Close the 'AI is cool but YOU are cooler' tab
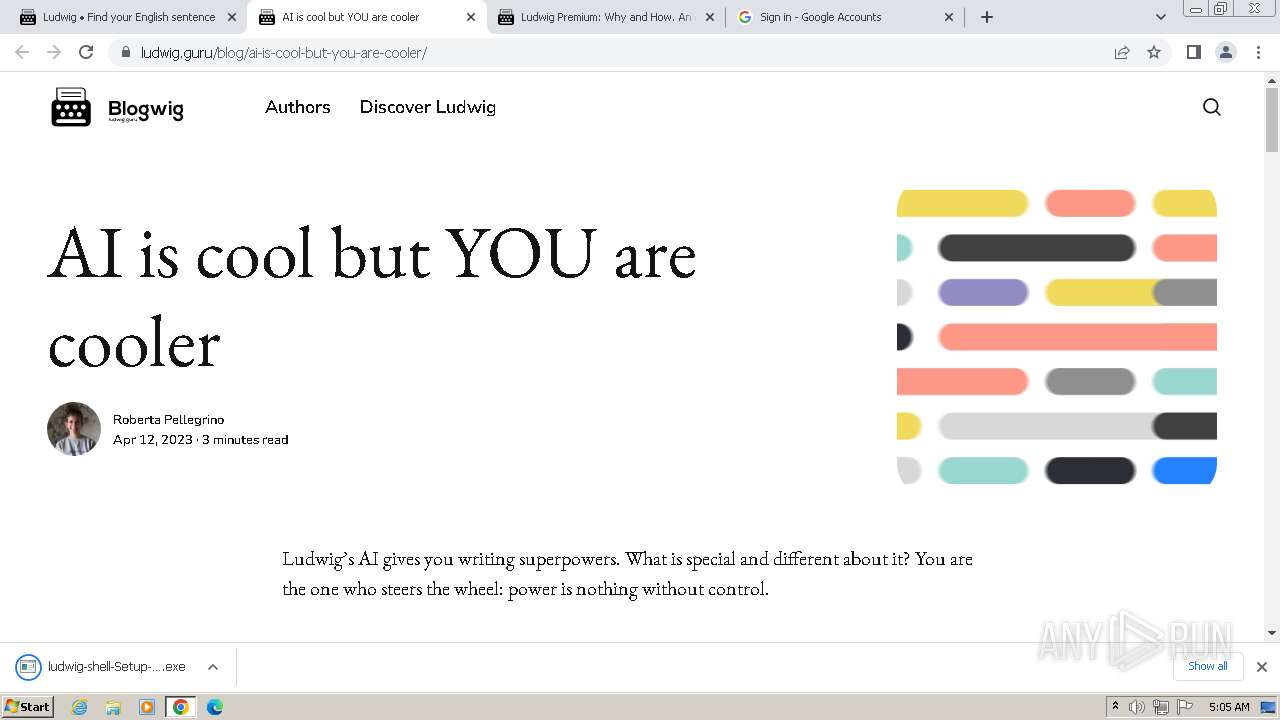 coord(471,17)
